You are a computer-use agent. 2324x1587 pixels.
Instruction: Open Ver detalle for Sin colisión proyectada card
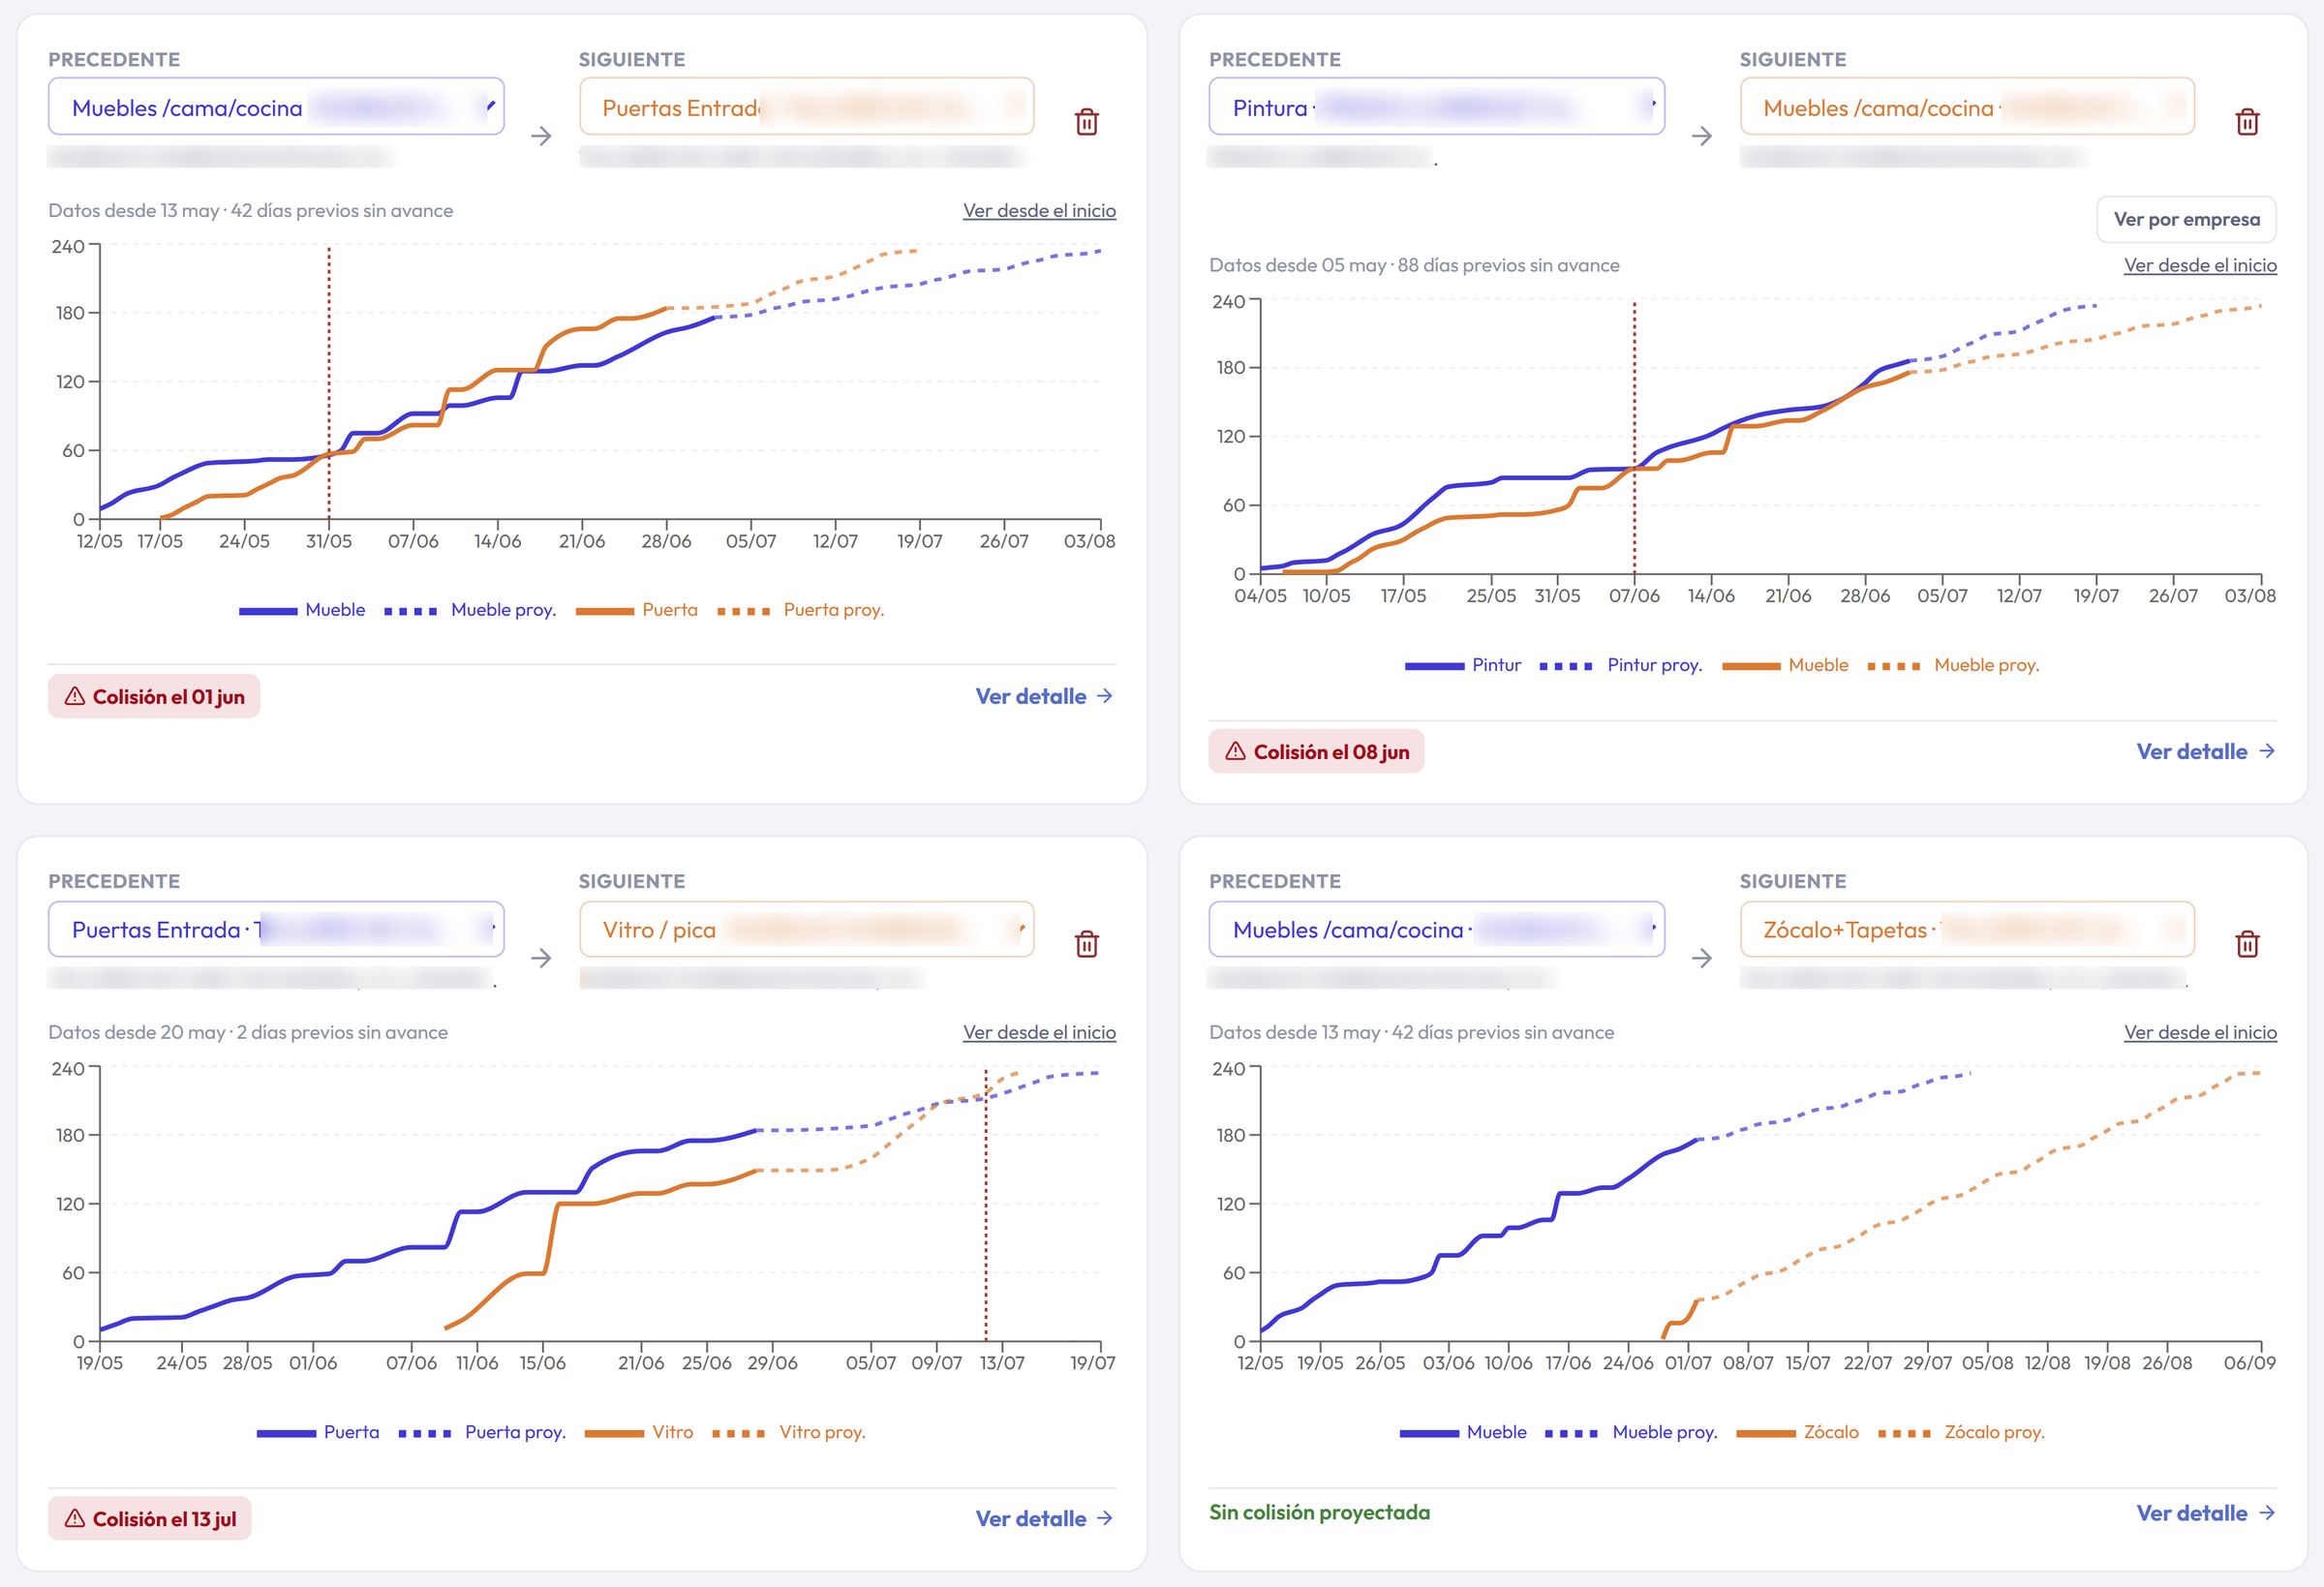[x=2205, y=1513]
